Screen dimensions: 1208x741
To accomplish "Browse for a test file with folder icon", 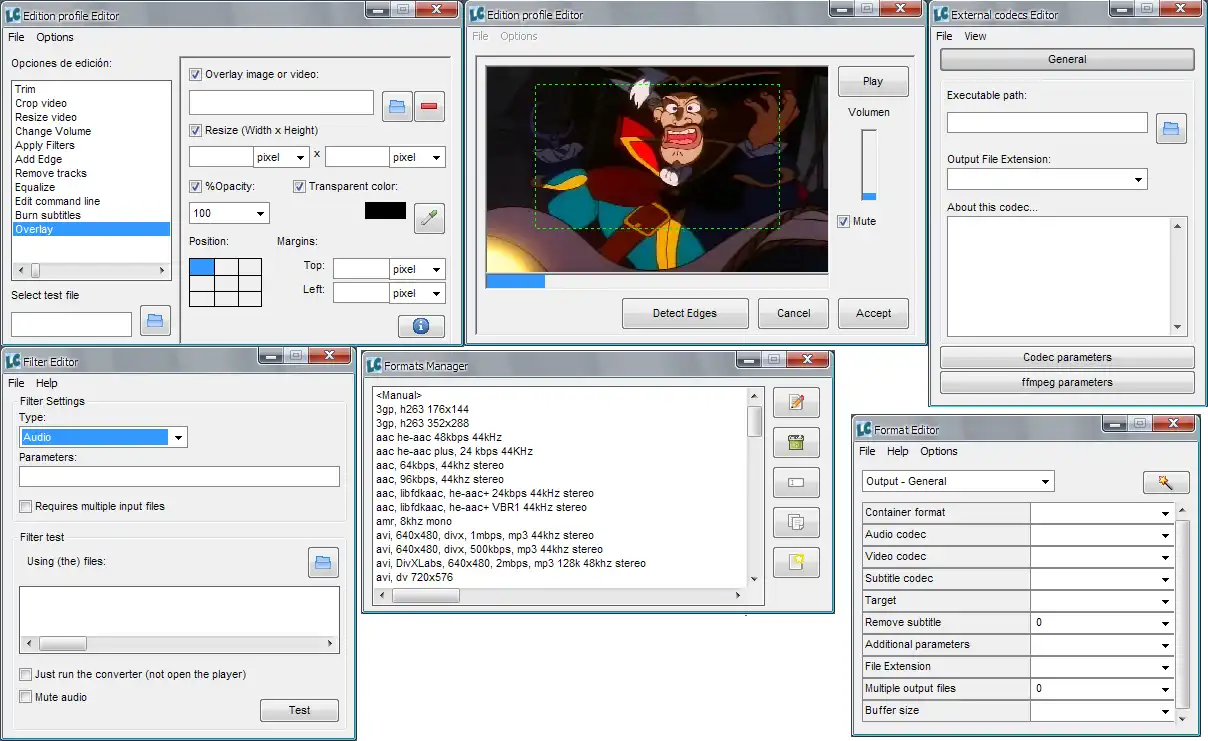I will pyautogui.click(x=155, y=320).
